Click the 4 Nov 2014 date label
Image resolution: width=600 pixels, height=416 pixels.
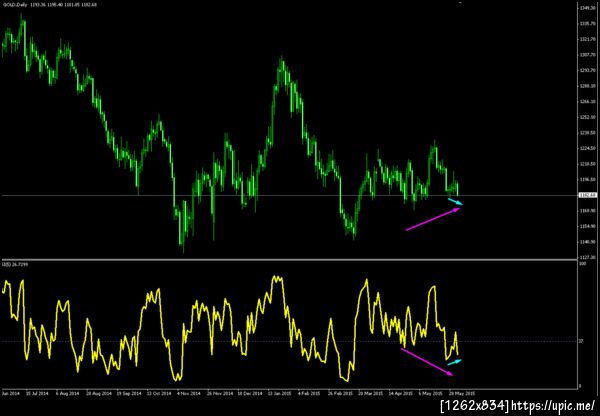189,393
